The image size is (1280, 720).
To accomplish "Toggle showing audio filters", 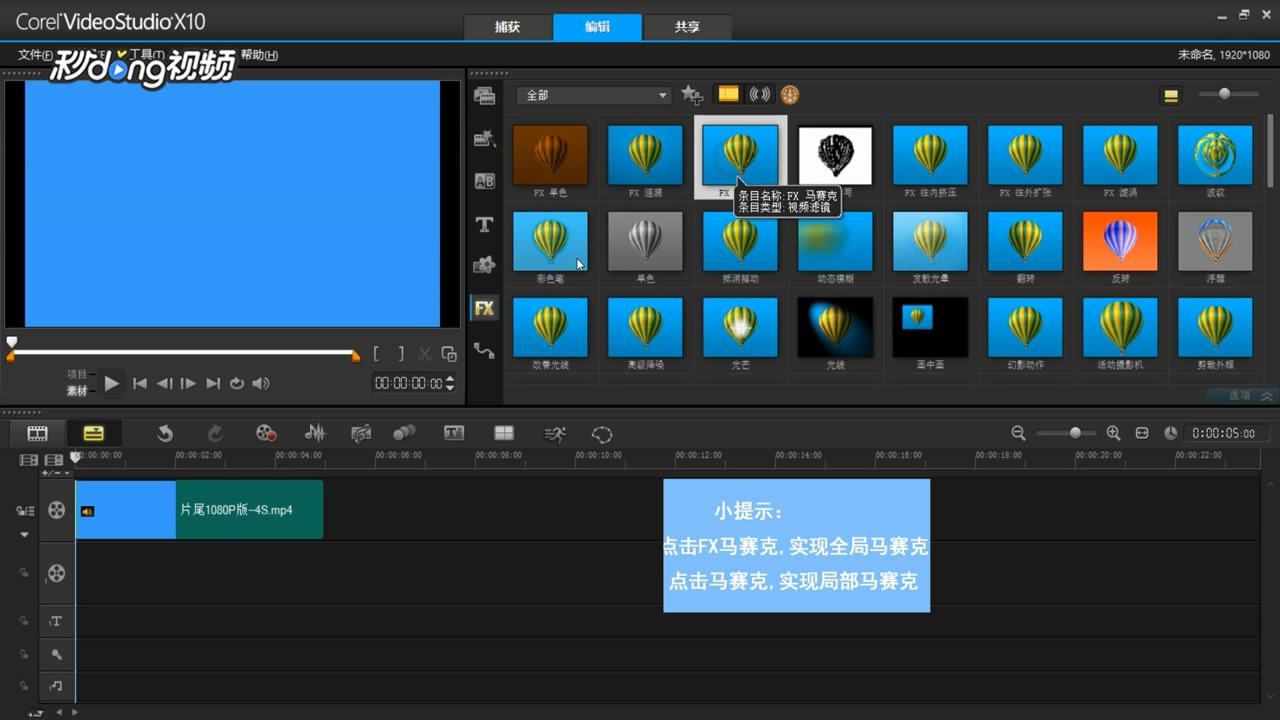I will click(760, 94).
